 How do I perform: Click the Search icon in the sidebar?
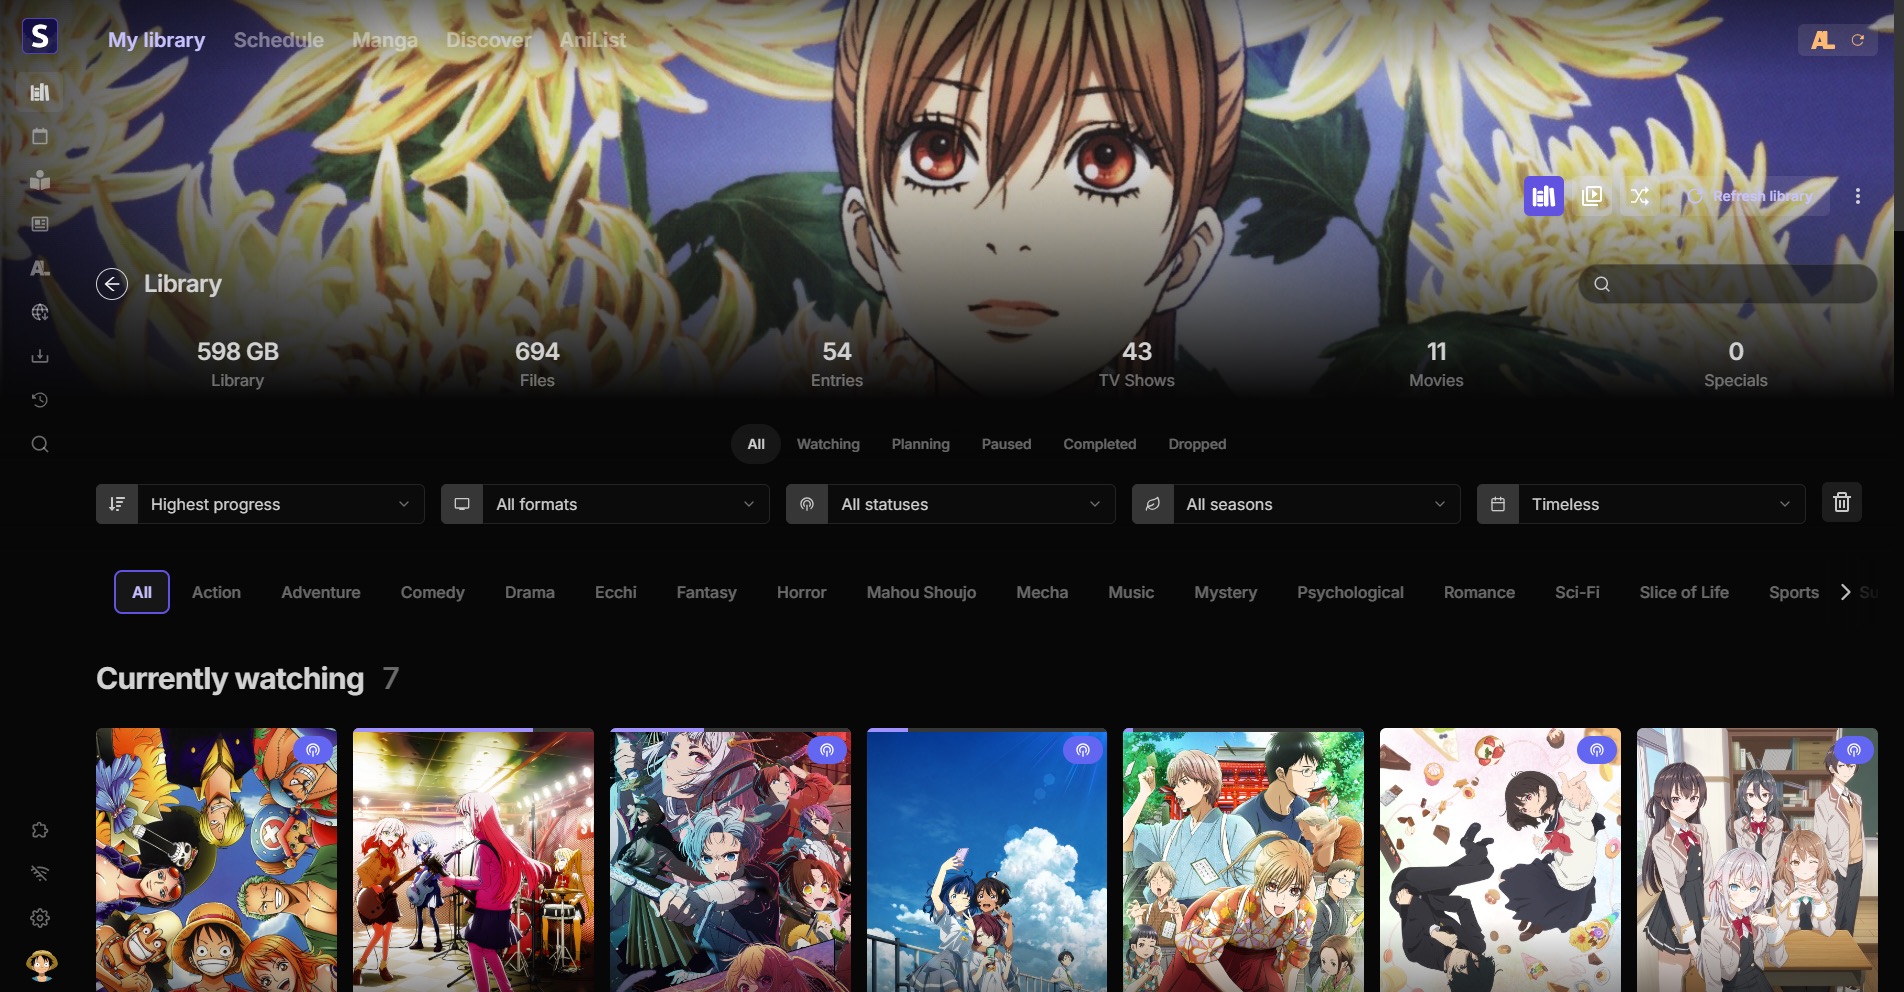40,444
